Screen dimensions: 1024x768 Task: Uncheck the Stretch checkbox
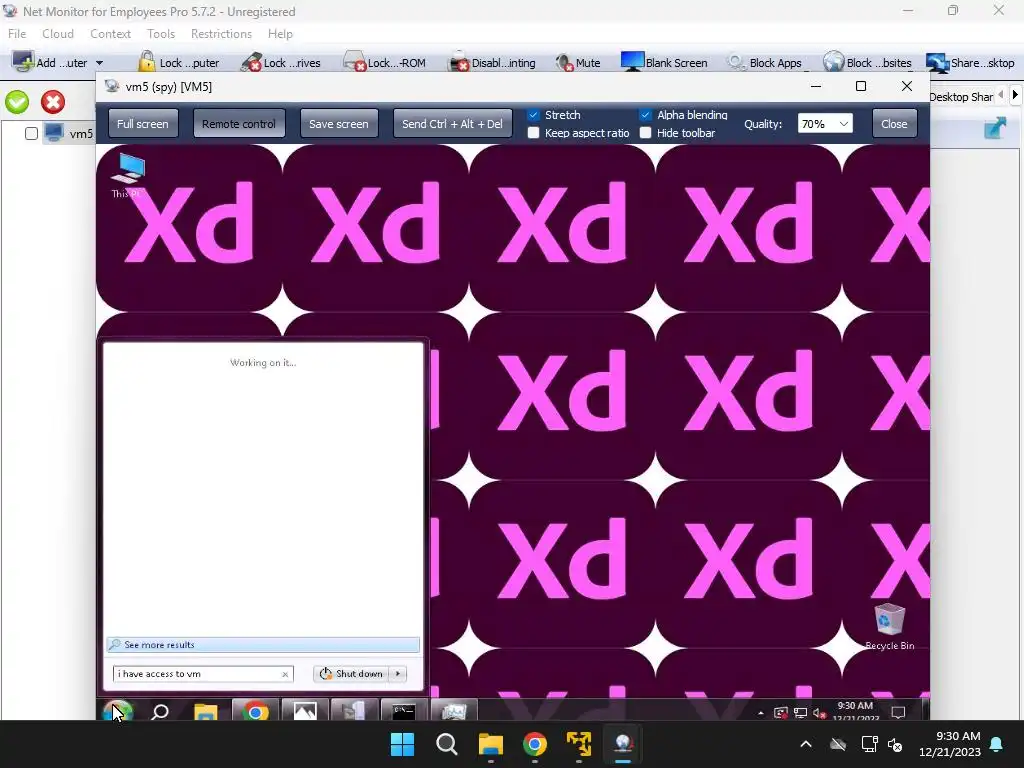[x=534, y=115]
